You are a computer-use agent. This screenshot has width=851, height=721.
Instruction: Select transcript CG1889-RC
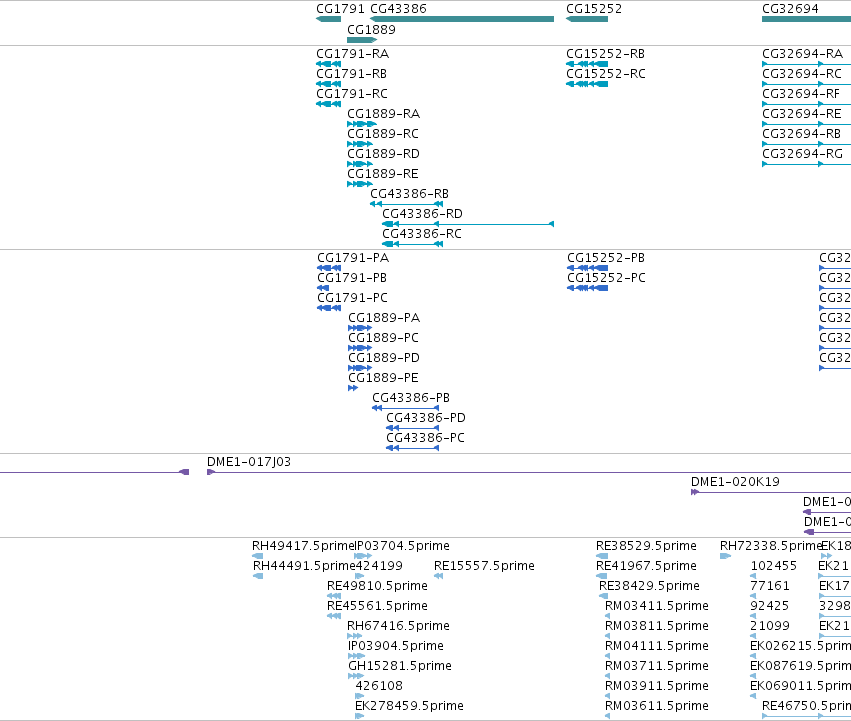point(360,144)
